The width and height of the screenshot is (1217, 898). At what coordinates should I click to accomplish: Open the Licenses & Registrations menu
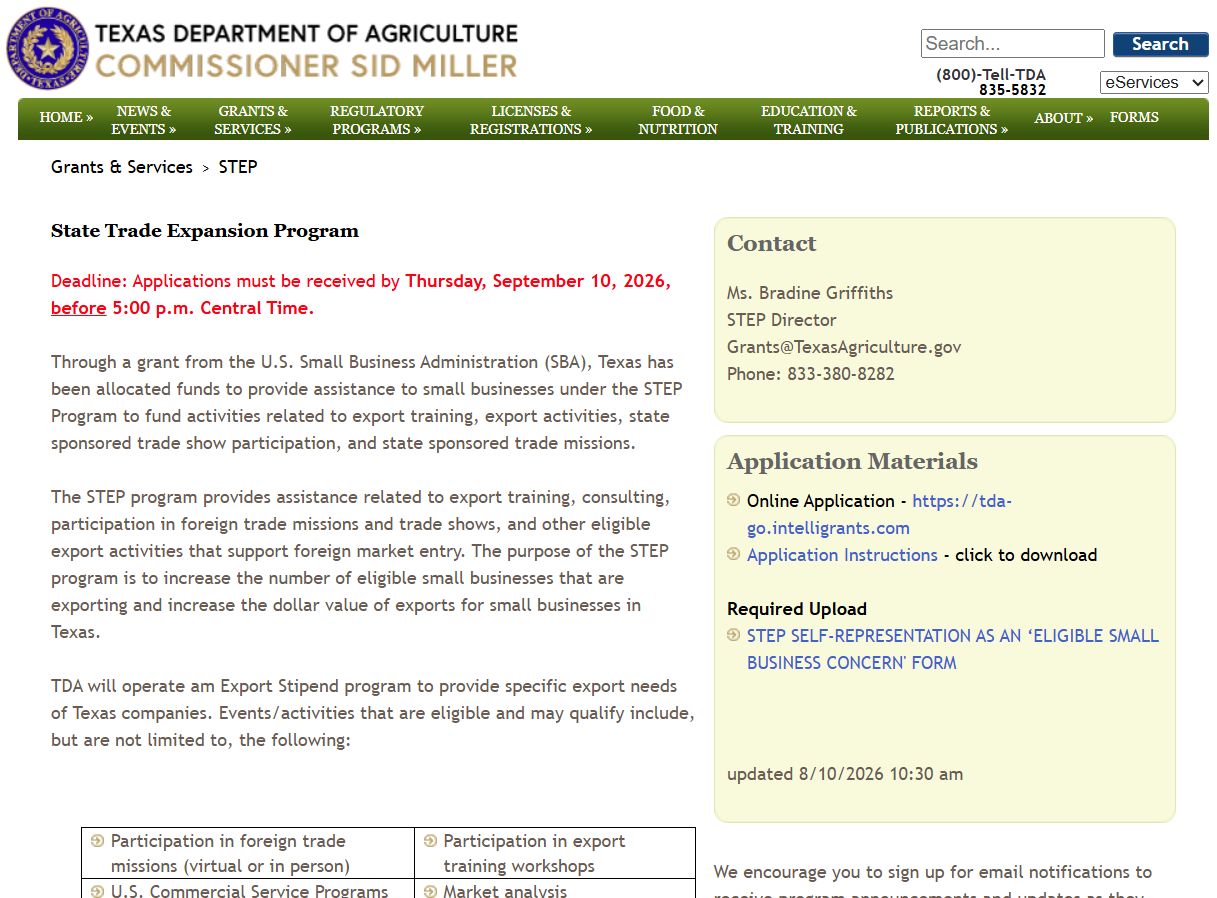tap(531, 120)
